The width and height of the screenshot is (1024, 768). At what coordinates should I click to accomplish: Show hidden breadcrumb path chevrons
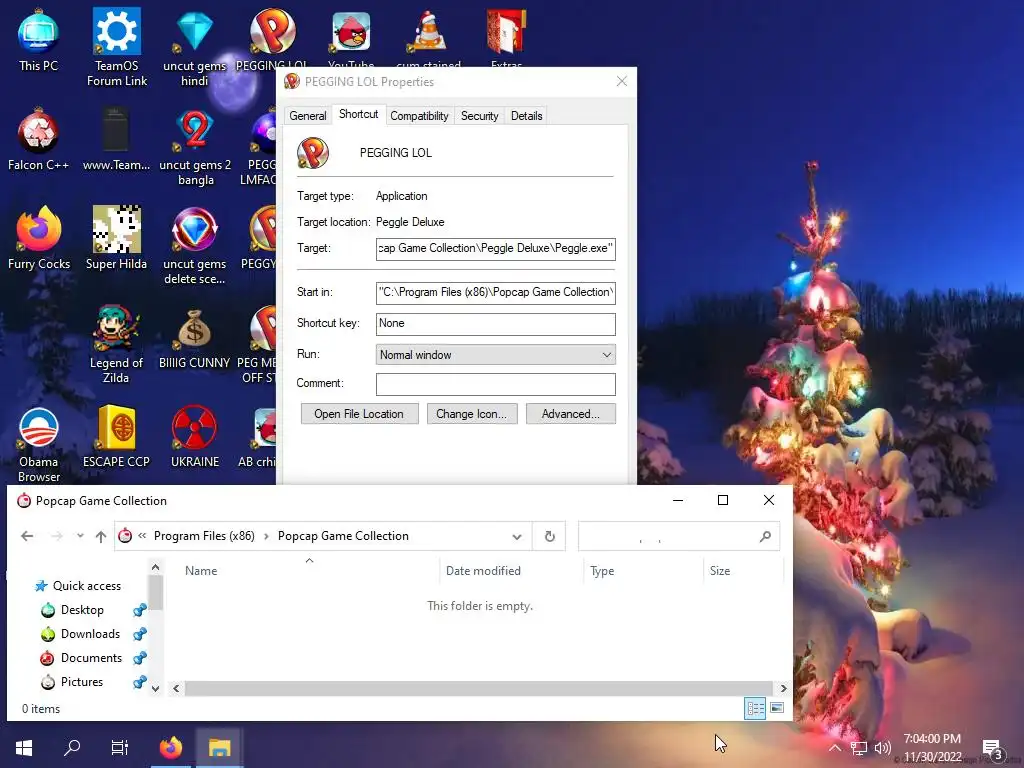(142, 536)
